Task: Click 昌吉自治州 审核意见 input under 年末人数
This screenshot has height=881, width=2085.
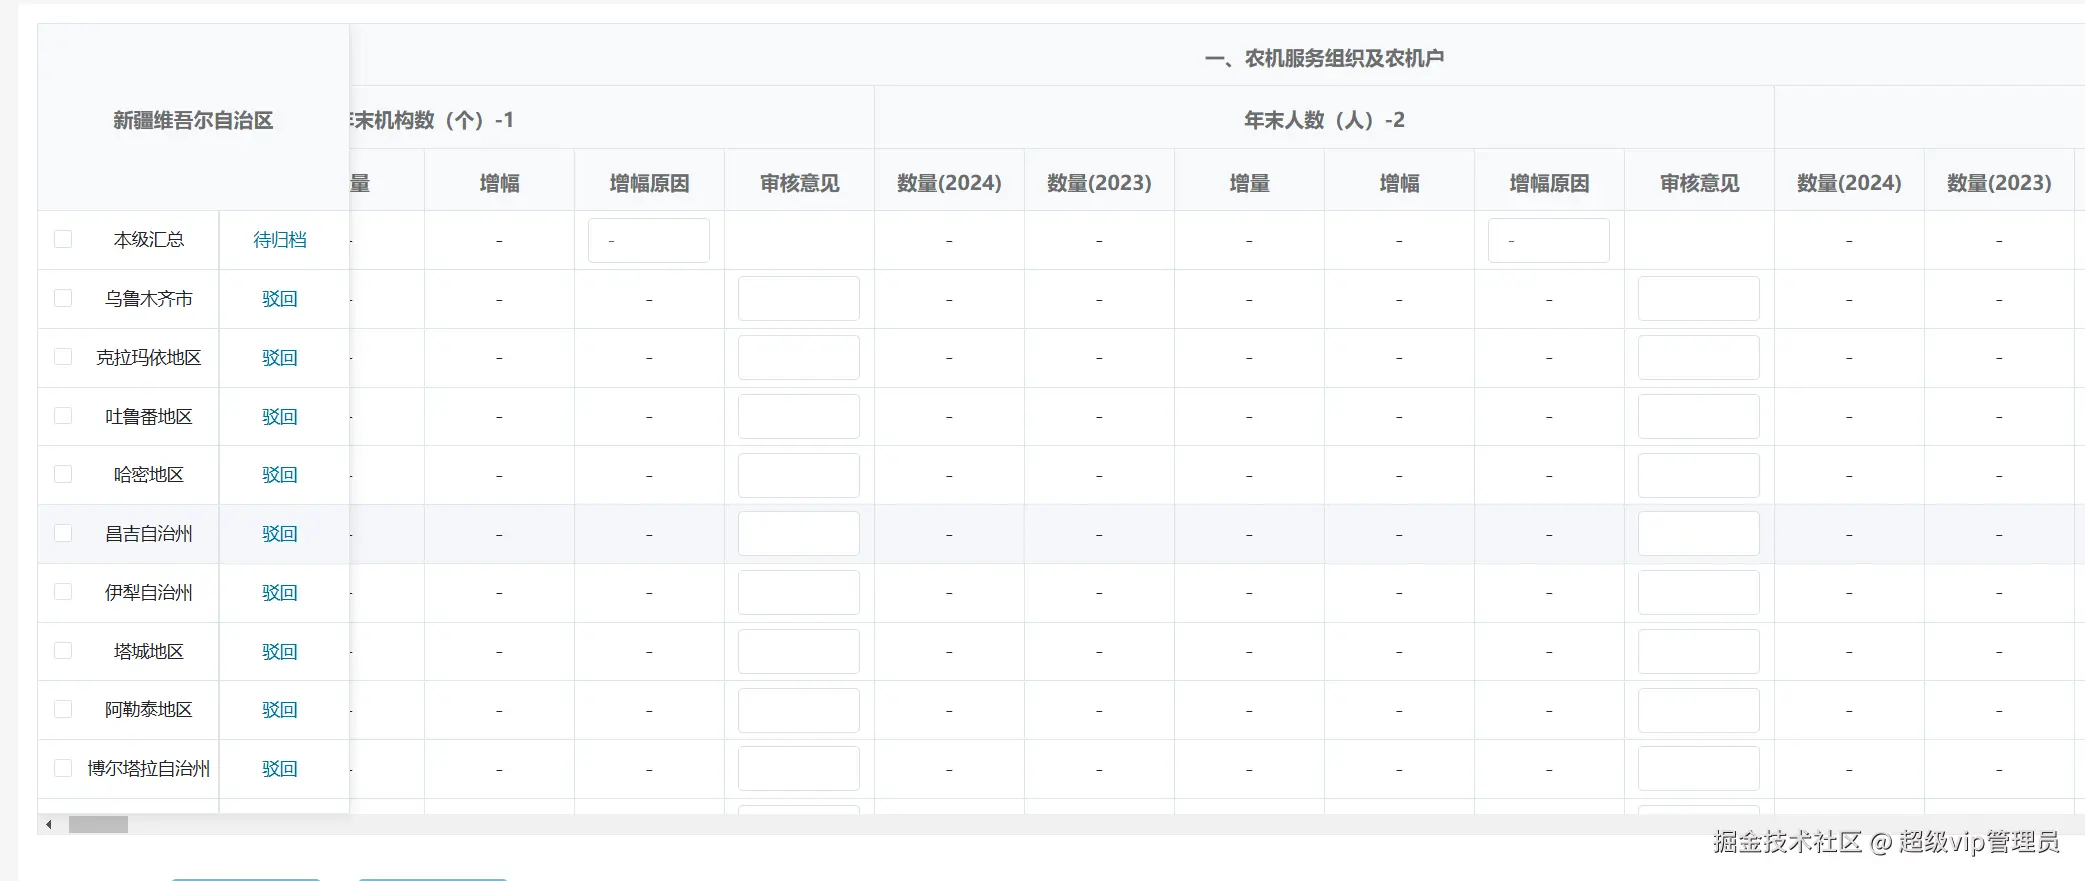Action: [x=1699, y=534]
